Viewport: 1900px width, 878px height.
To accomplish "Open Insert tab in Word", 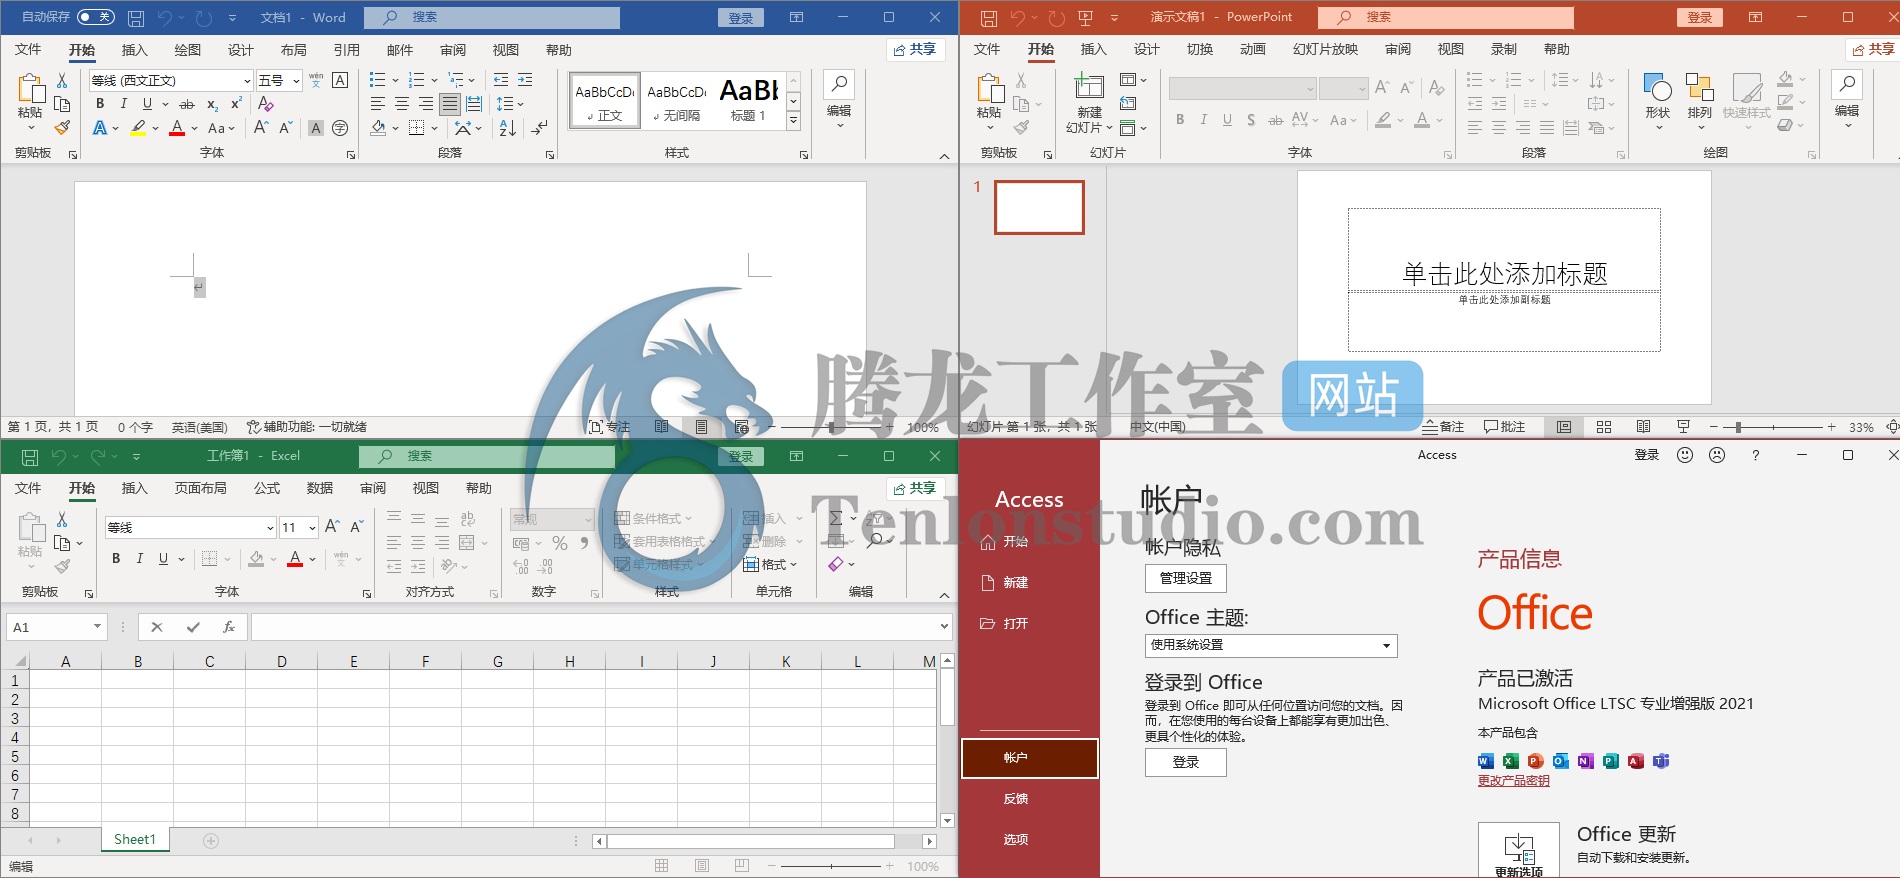I will pos(134,50).
